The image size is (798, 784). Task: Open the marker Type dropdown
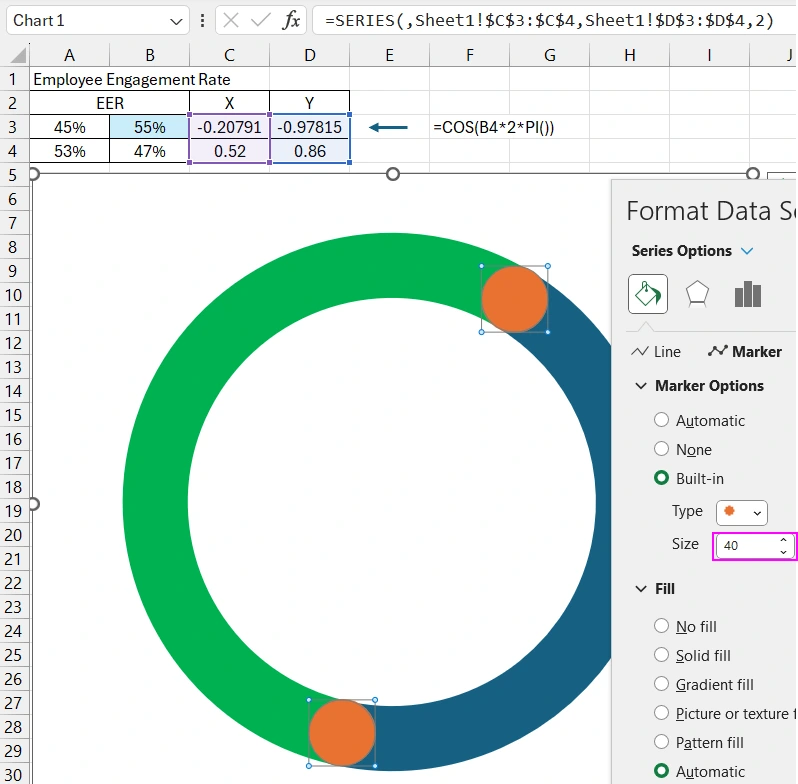(742, 512)
